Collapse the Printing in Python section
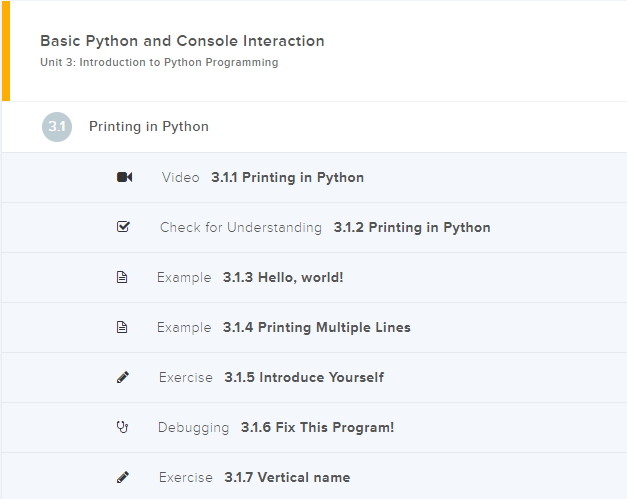Viewport: 627px width, 499px height. pos(149,127)
